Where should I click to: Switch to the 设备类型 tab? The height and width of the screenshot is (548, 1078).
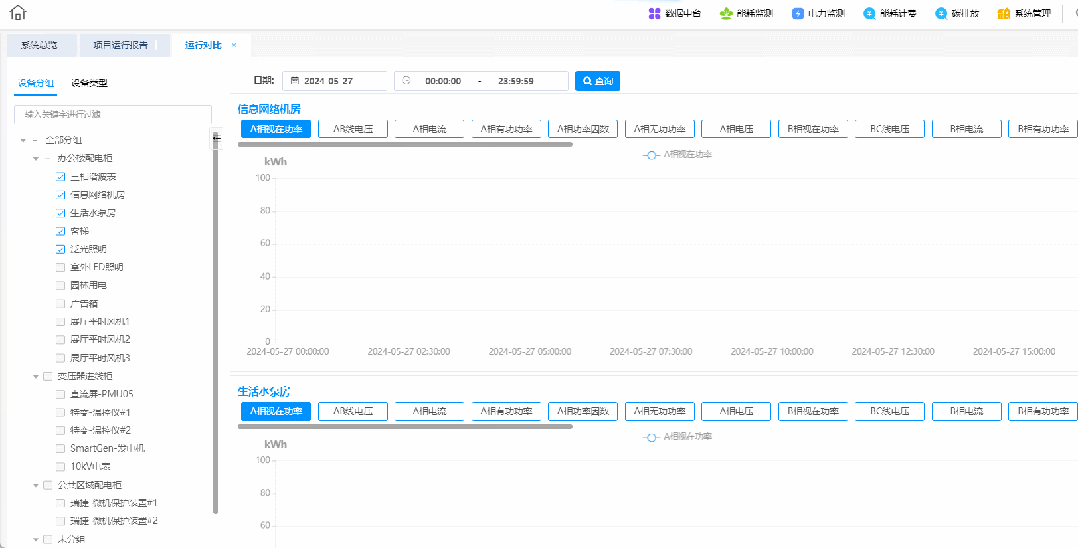(89, 83)
